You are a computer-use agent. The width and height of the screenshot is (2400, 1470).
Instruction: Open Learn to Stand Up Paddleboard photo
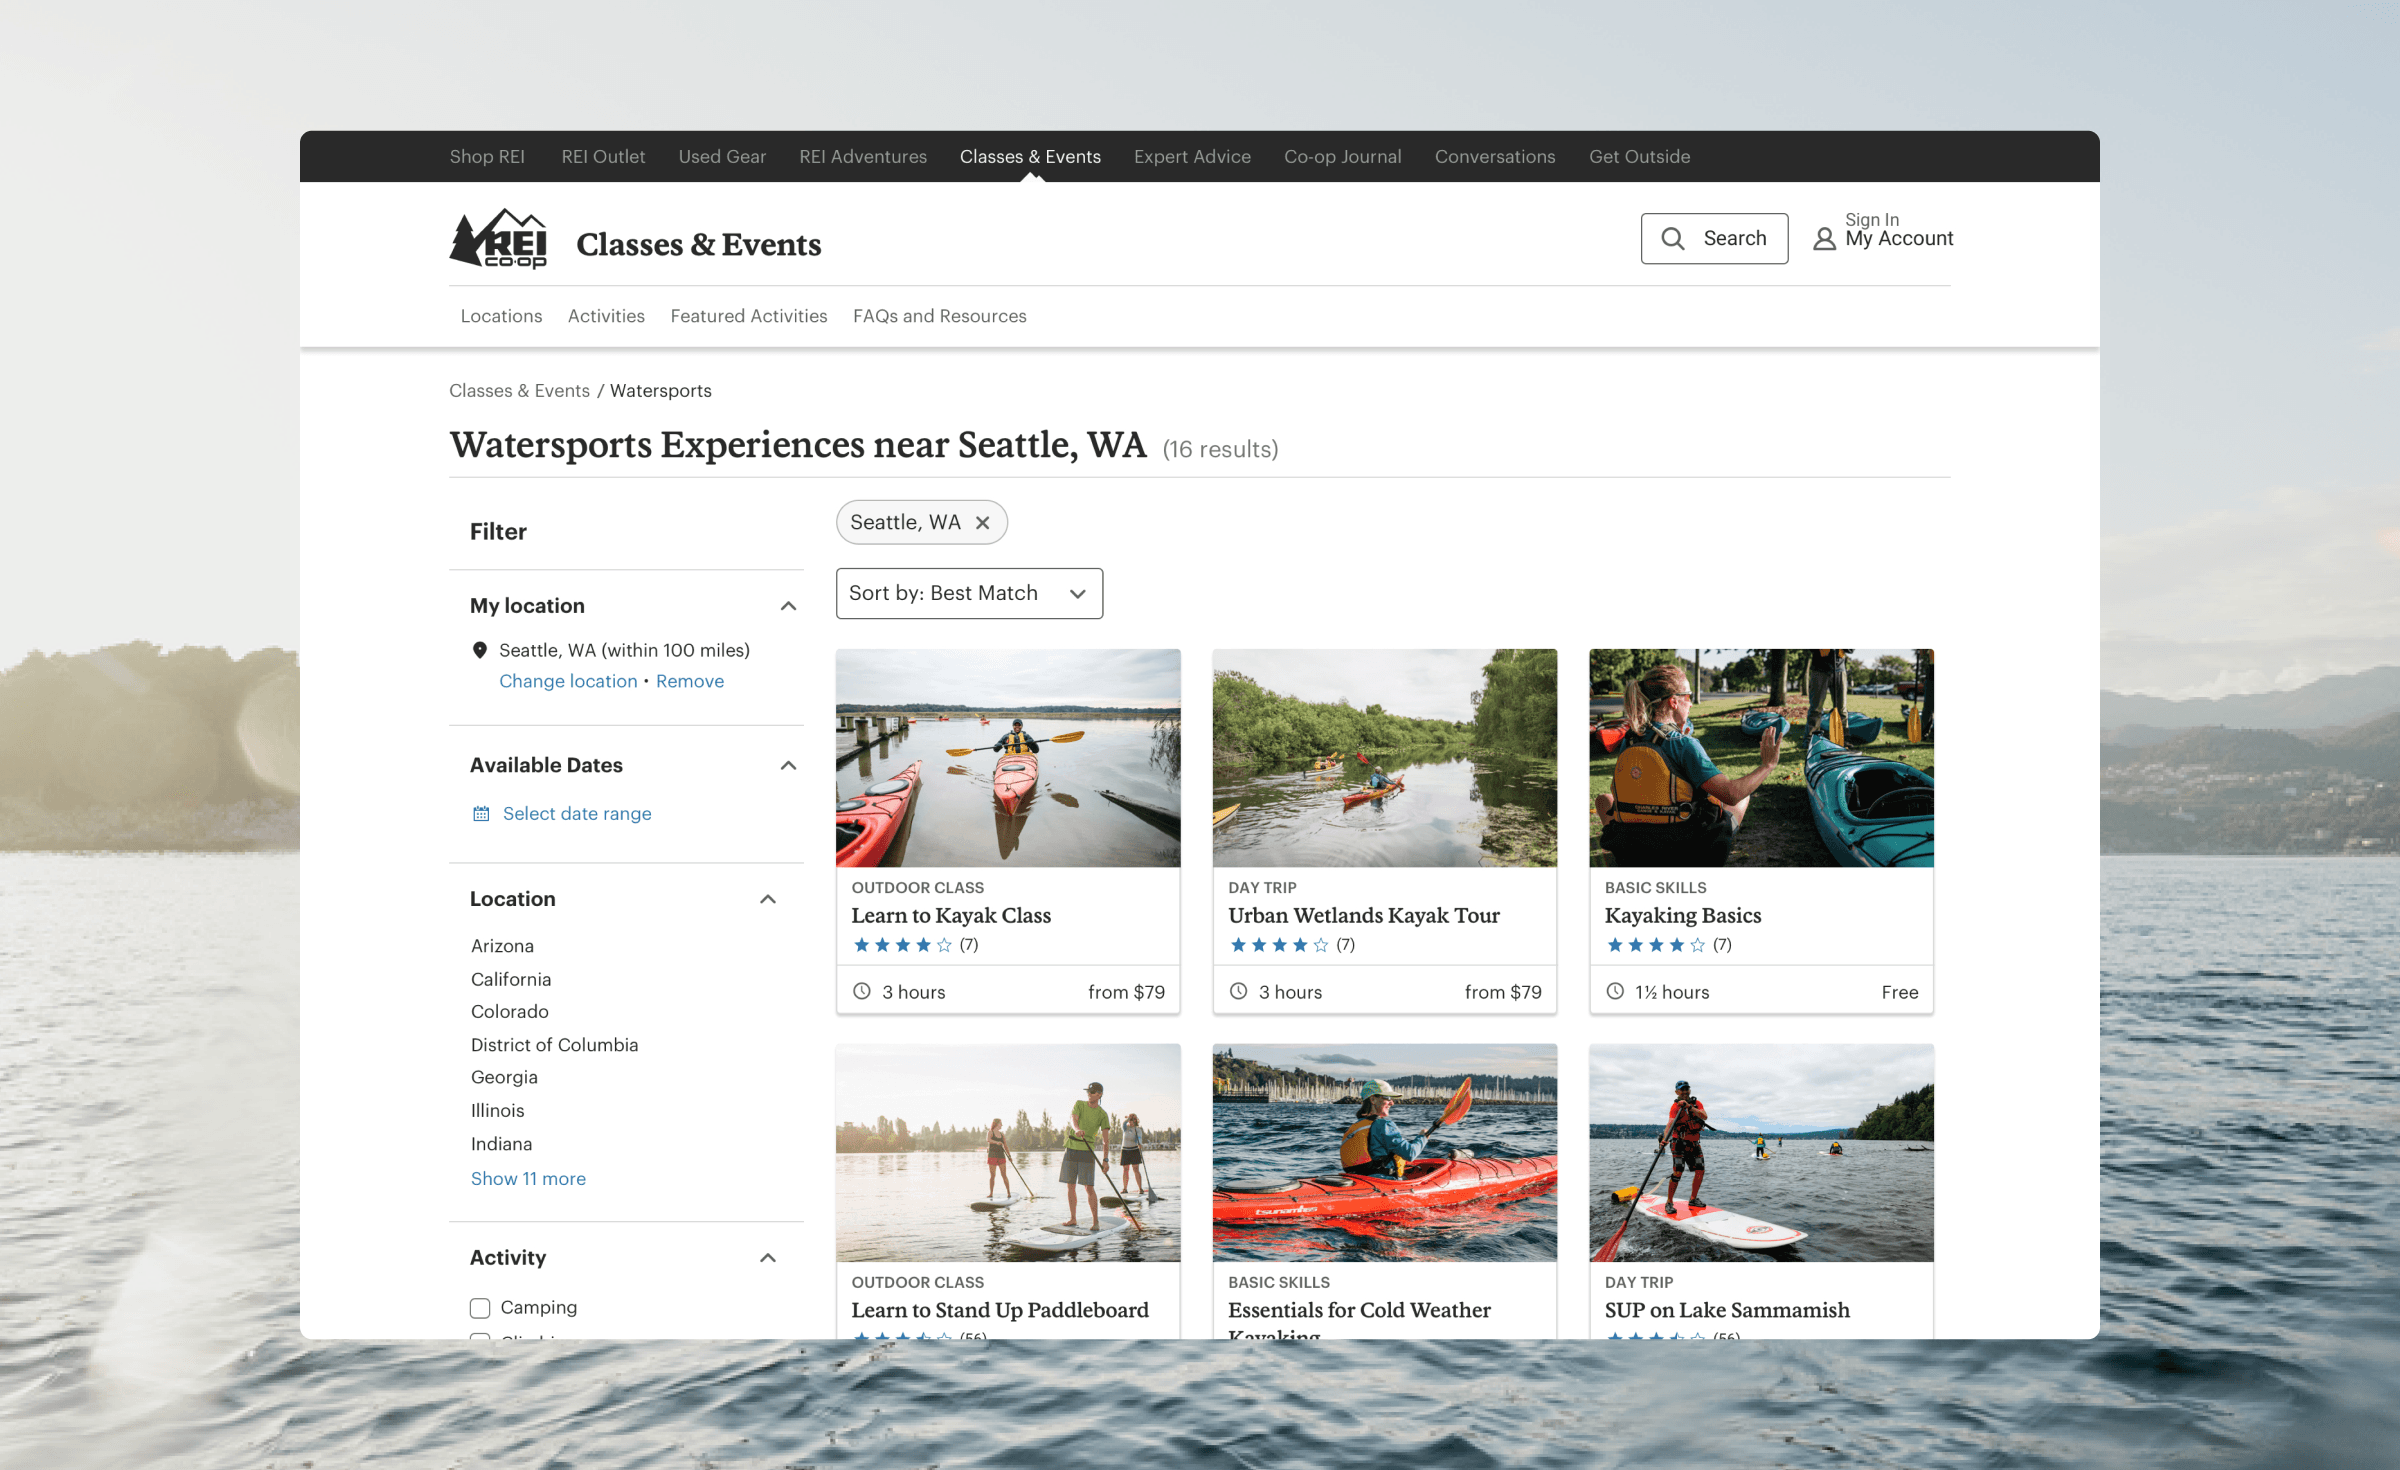(x=1008, y=1153)
